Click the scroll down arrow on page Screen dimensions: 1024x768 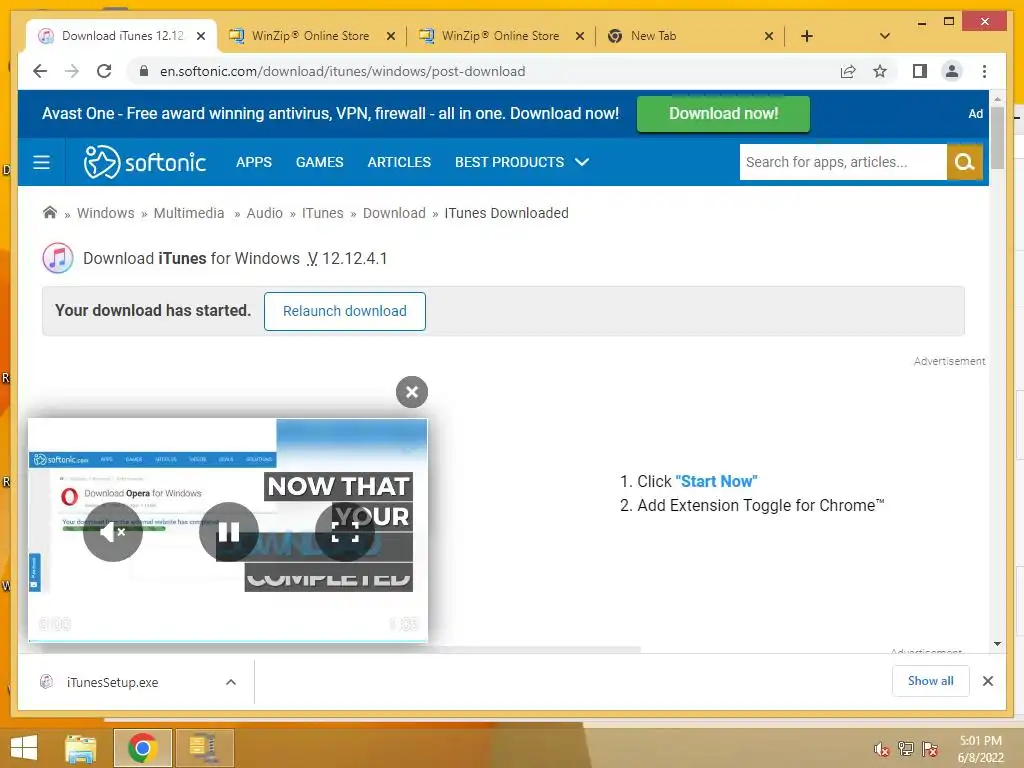click(x=997, y=644)
